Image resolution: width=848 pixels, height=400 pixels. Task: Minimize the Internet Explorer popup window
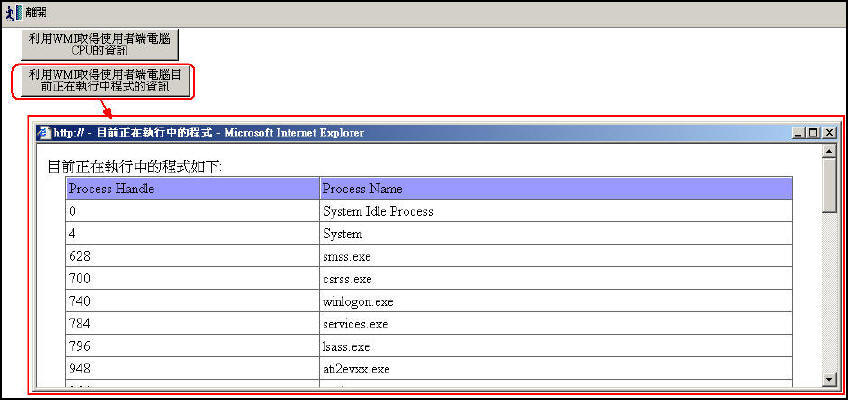pos(796,132)
